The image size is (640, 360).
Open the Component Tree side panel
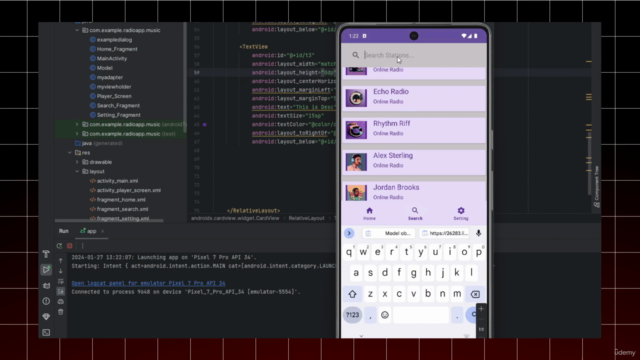597,186
